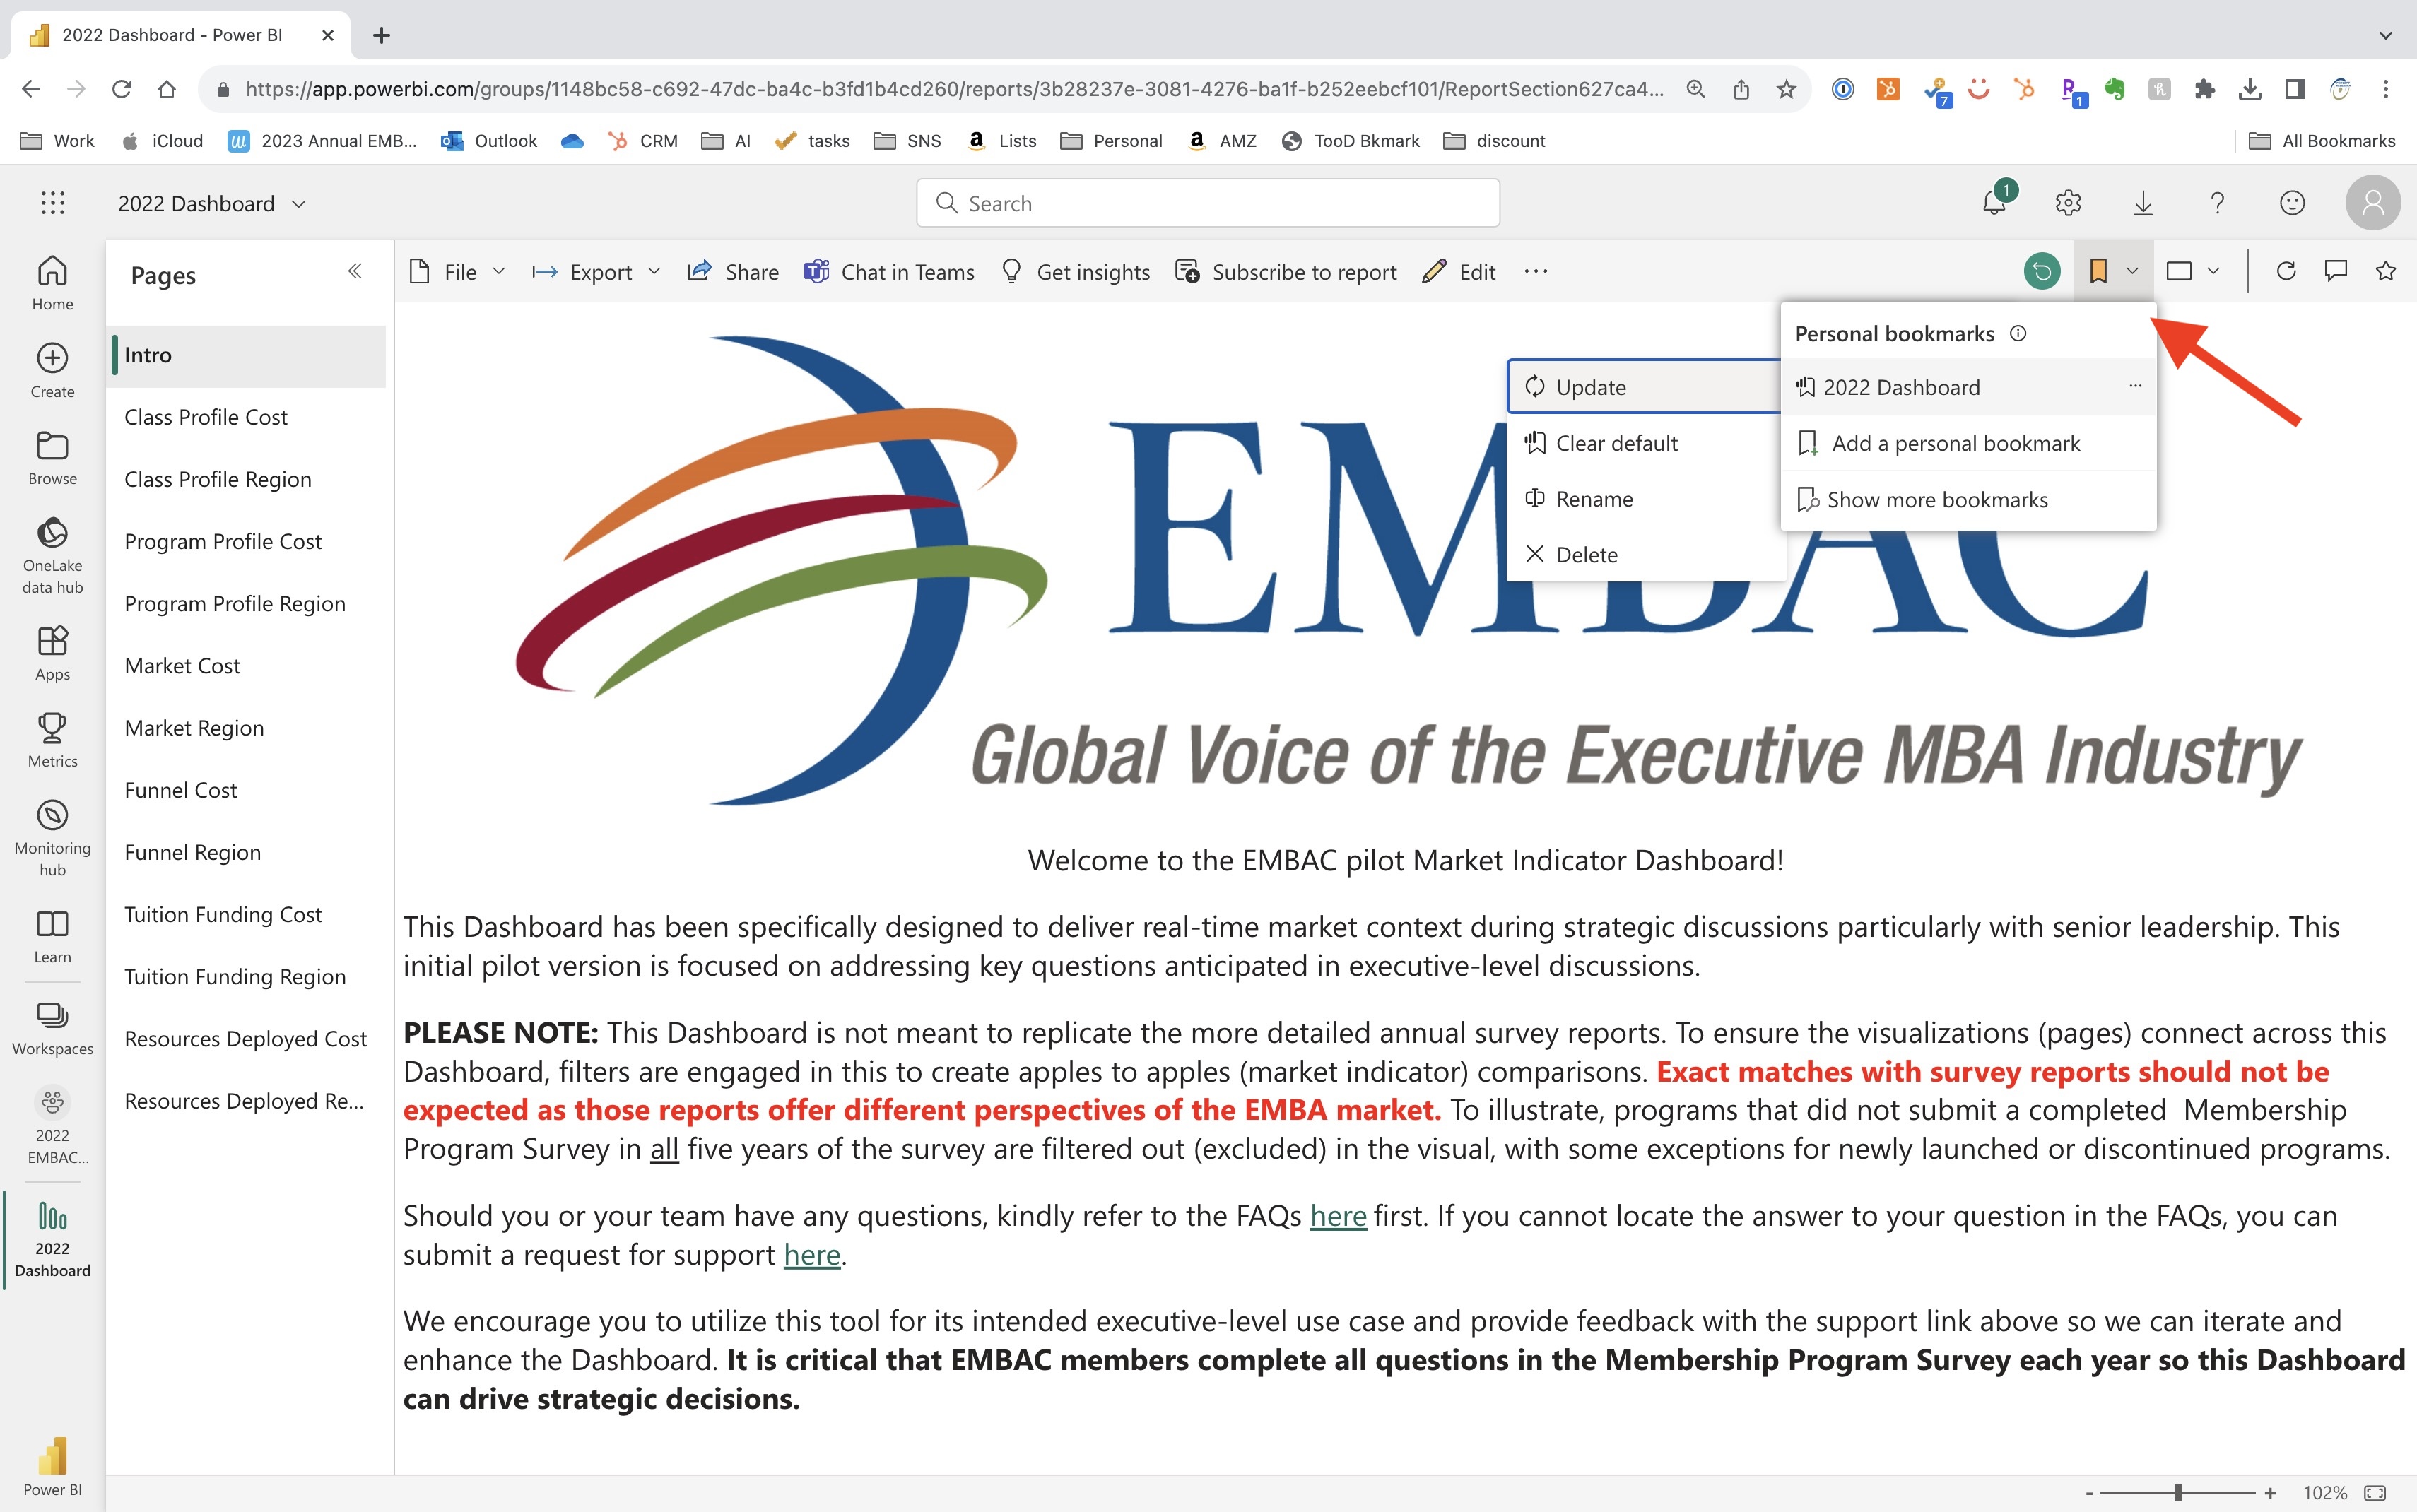Open the Market Region page
The height and width of the screenshot is (1512, 2417).
[x=246, y=728]
